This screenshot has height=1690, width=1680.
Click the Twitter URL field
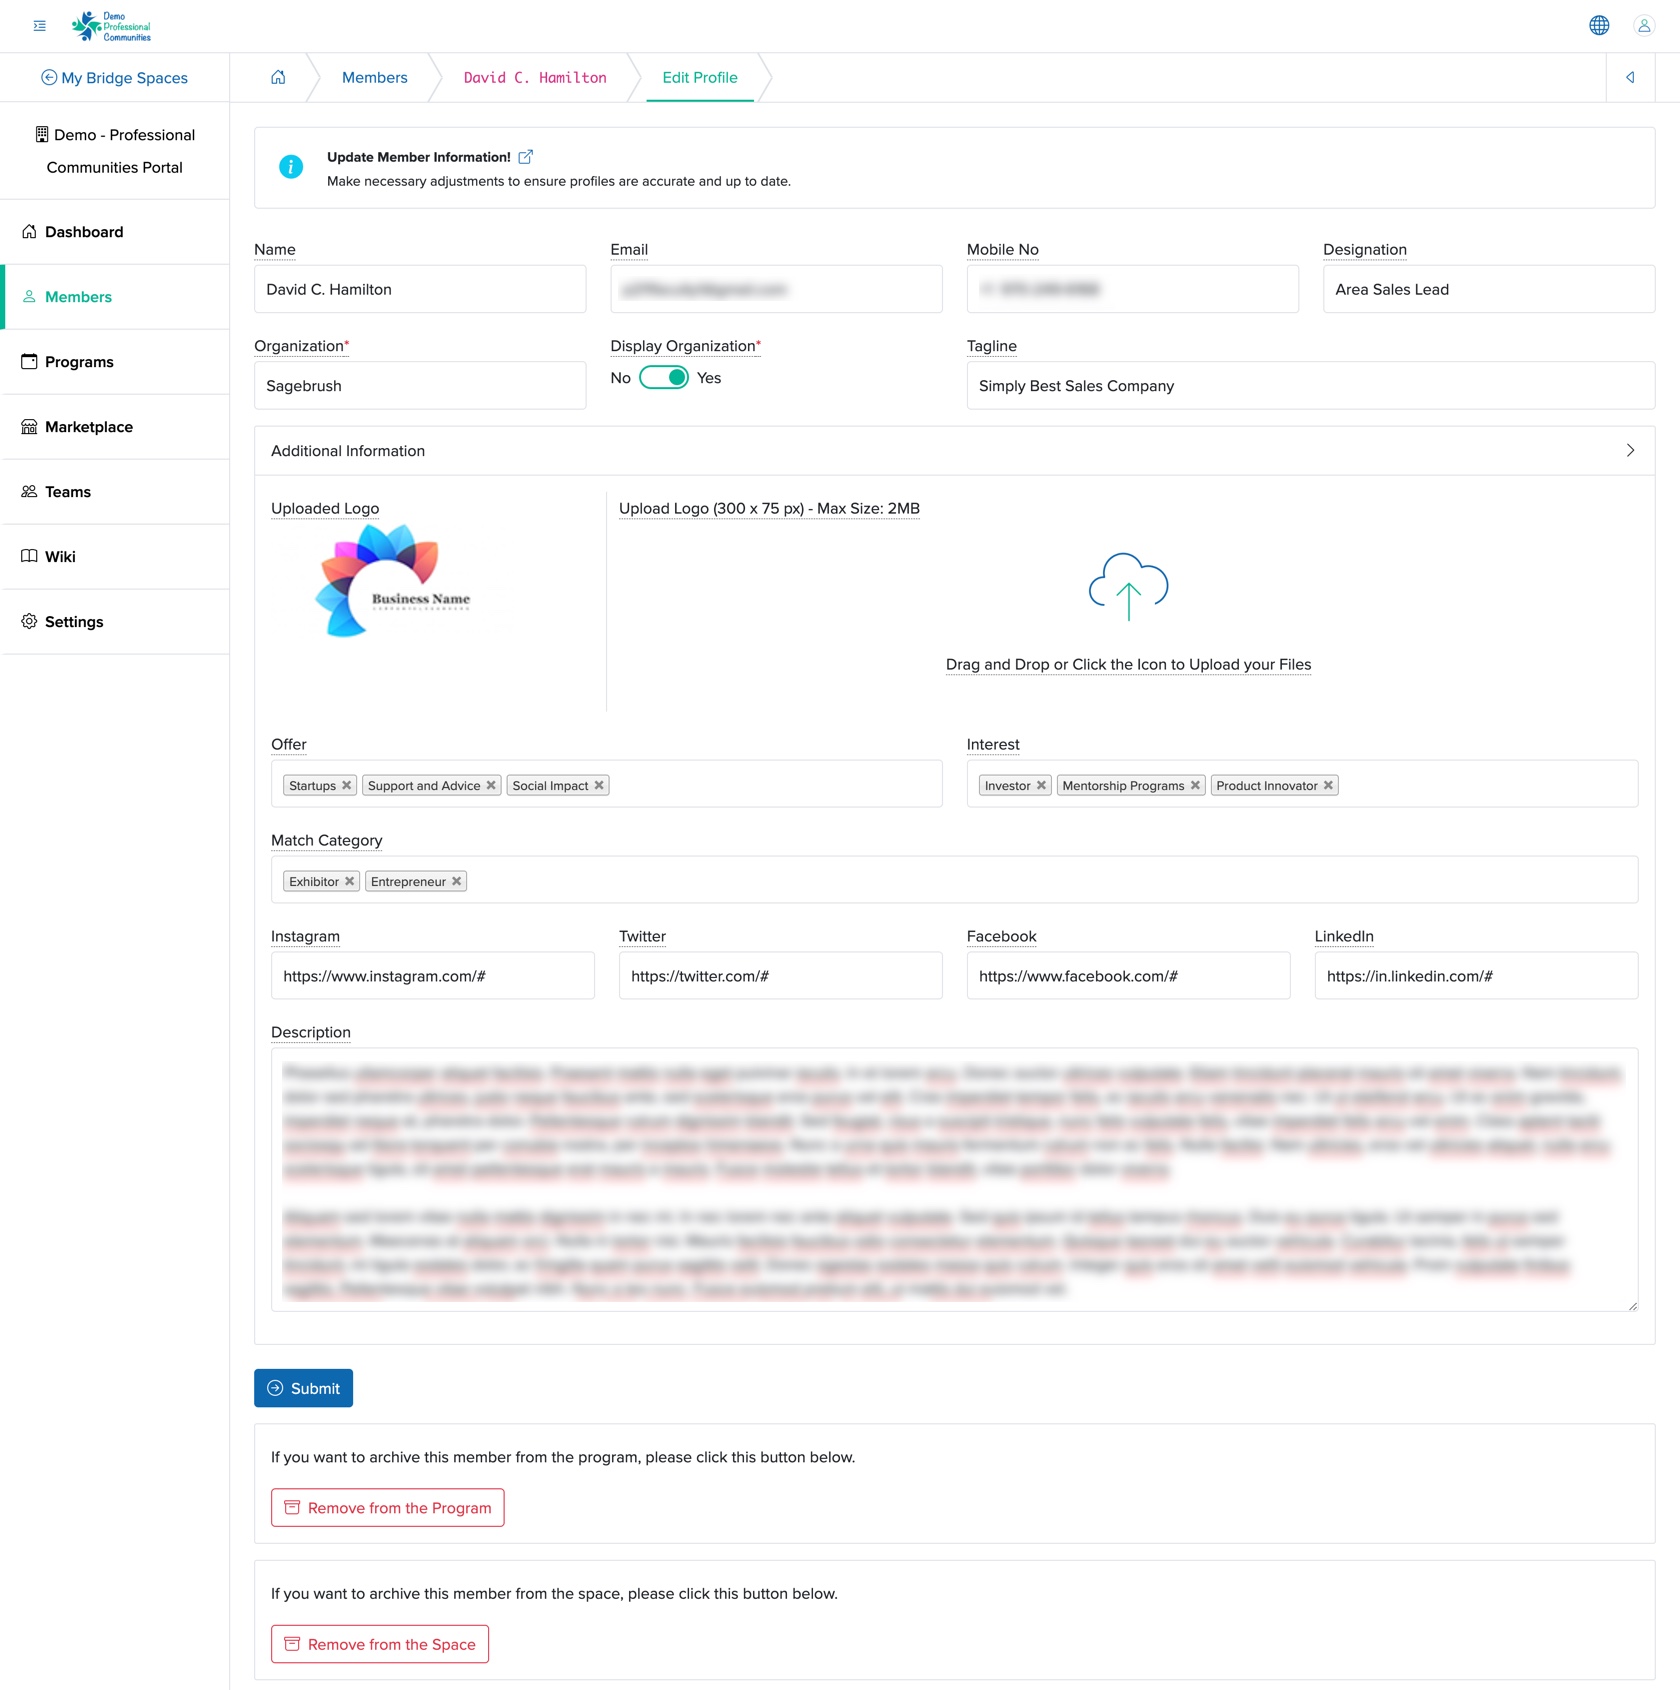tap(780, 976)
